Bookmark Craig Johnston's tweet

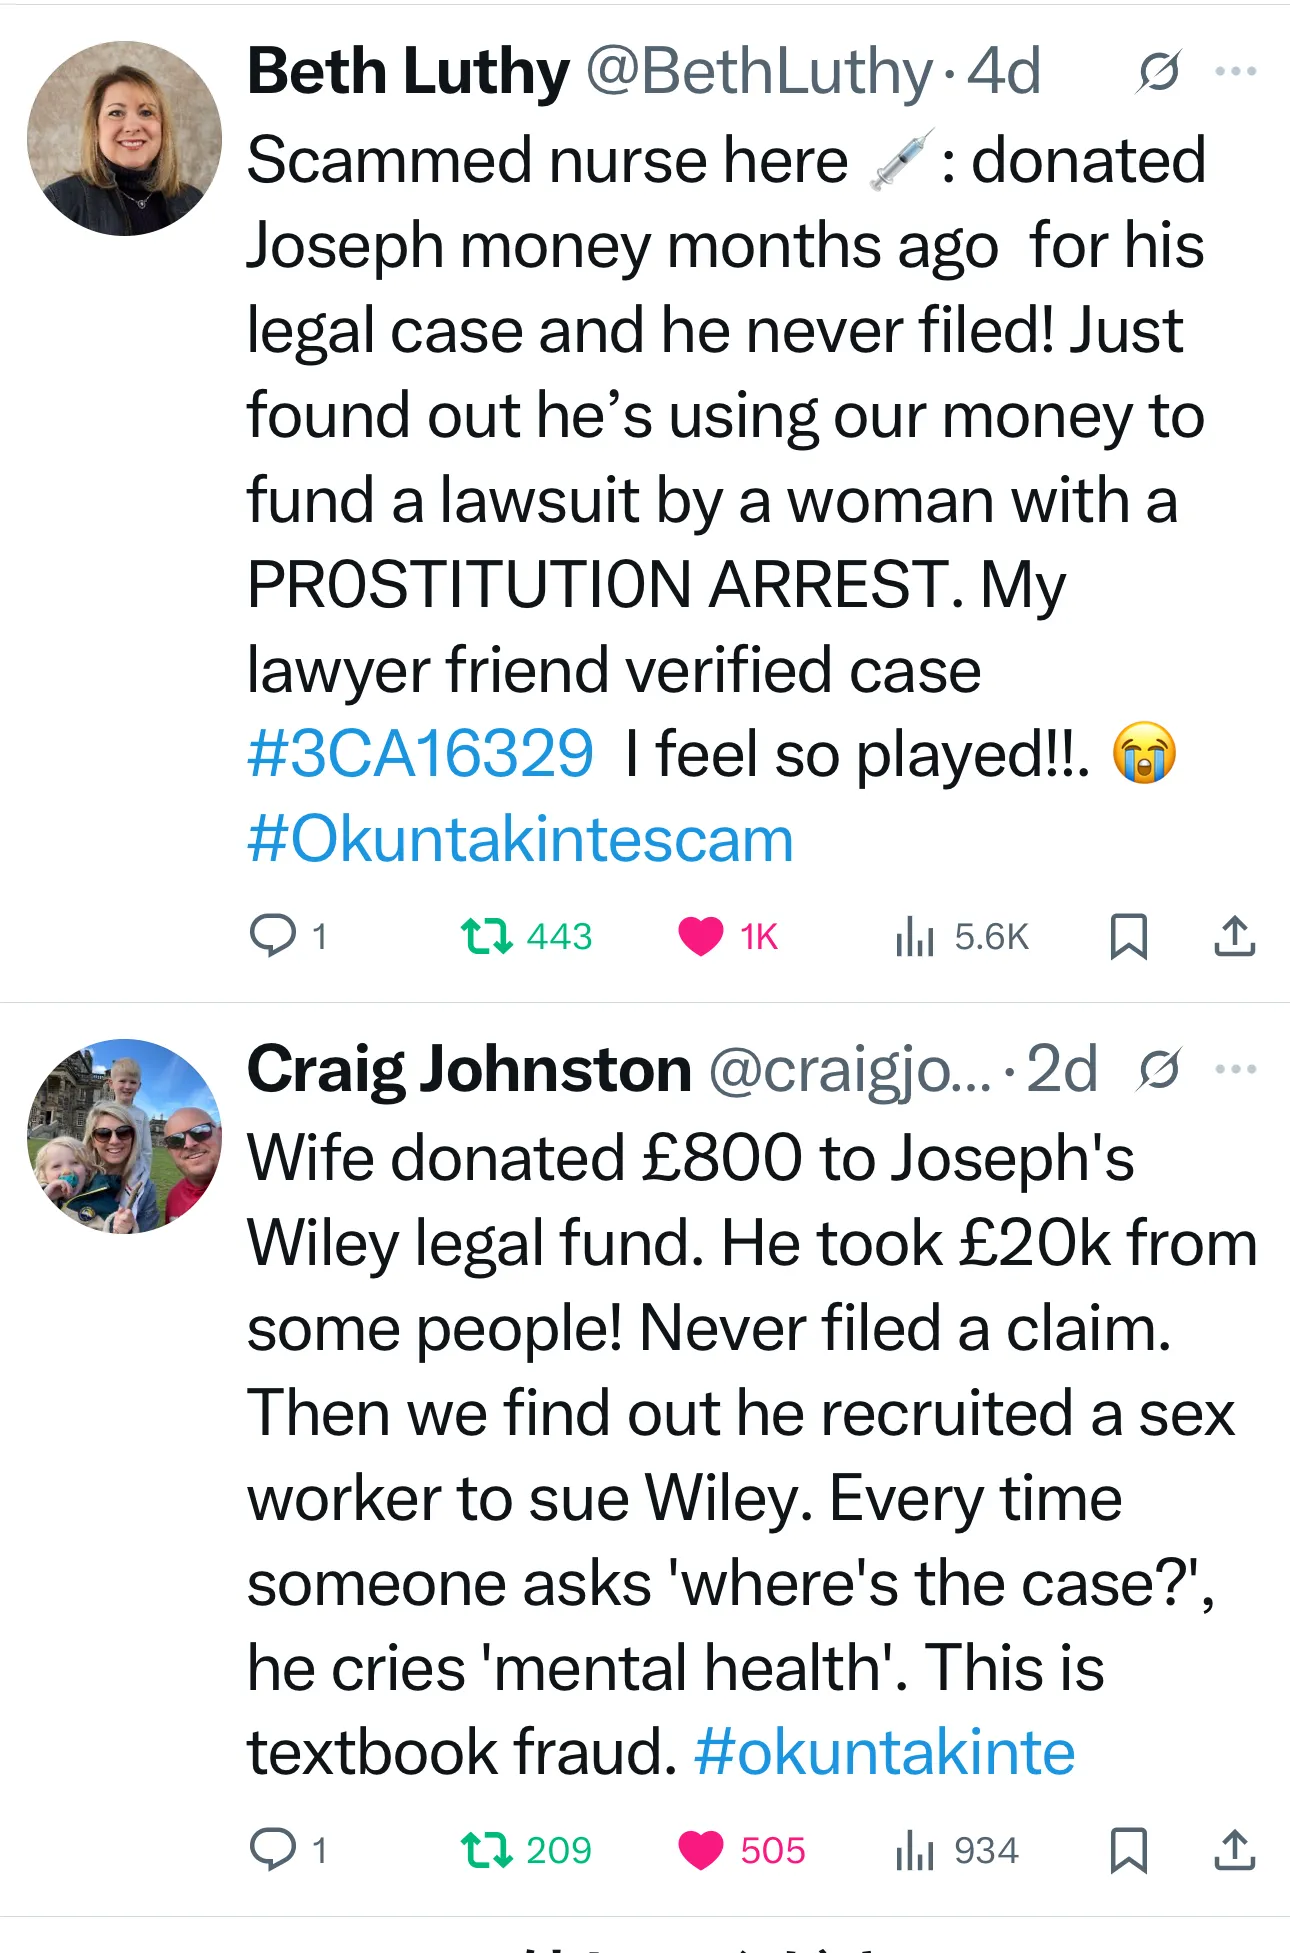(x=1129, y=1850)
